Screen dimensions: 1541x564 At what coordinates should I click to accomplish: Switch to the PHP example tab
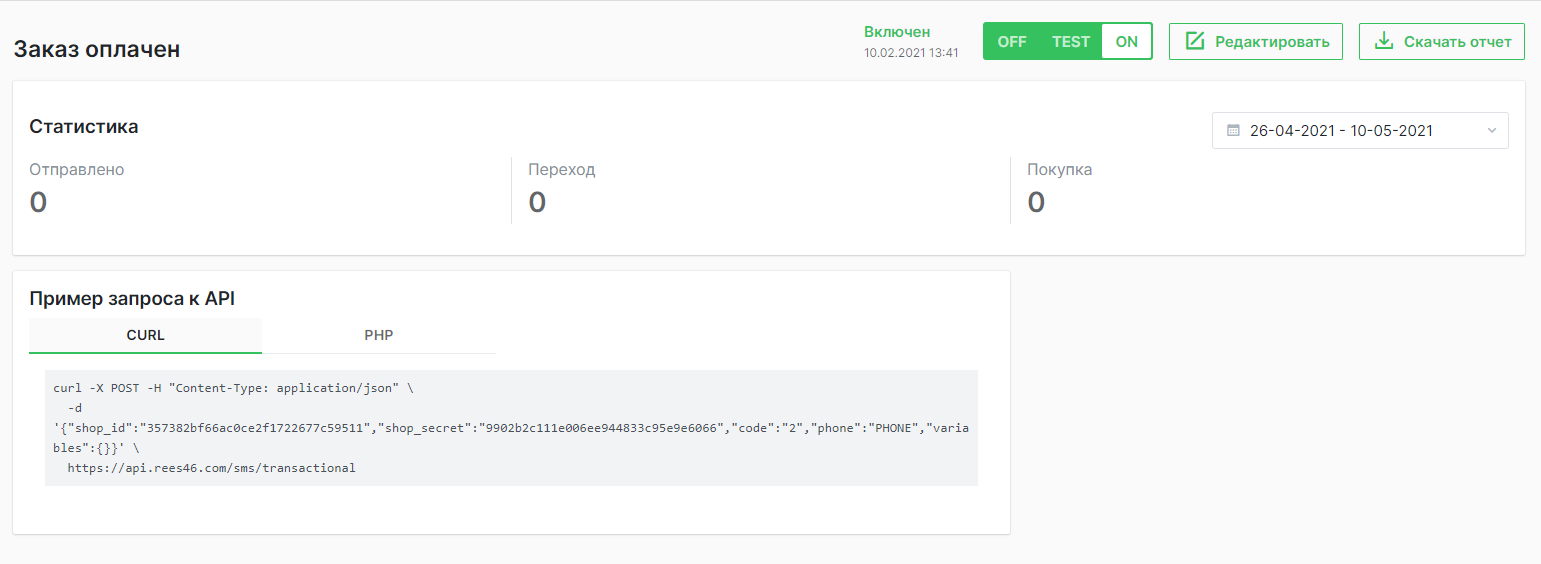click(379, 335)
